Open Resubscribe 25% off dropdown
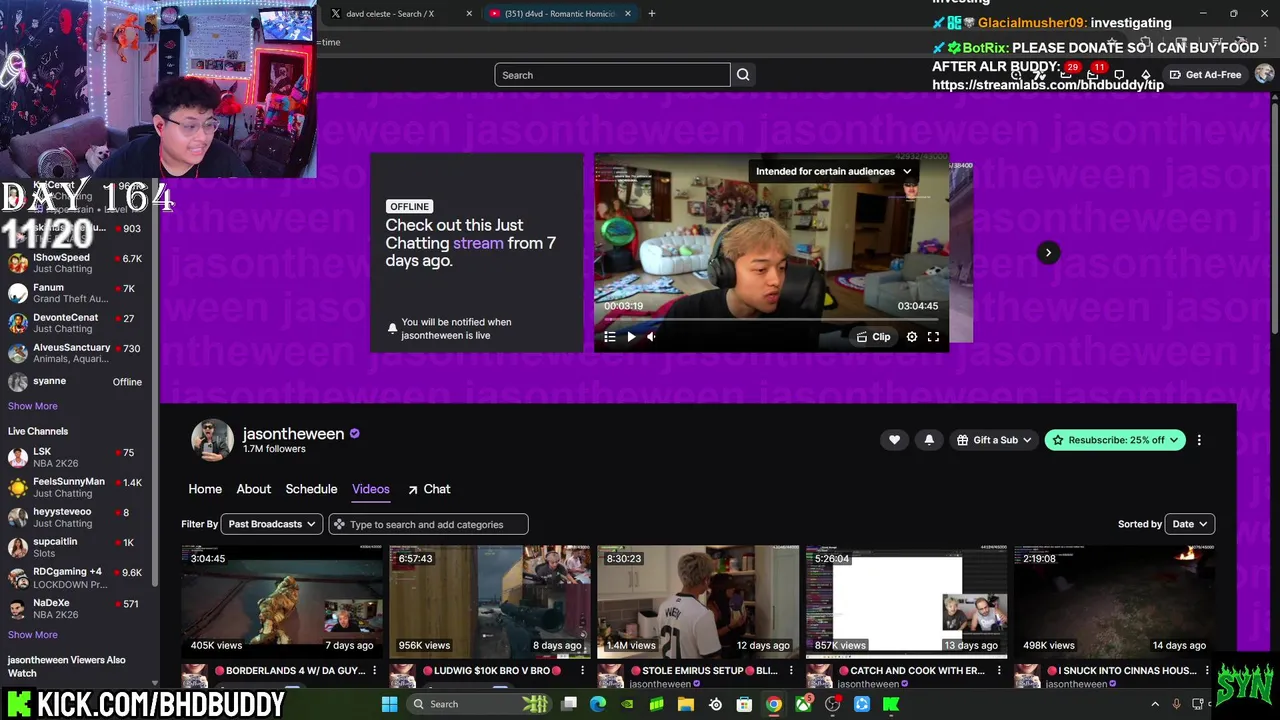The height and width of the screenshot is (720, 1280). (x=1115, y=440)
